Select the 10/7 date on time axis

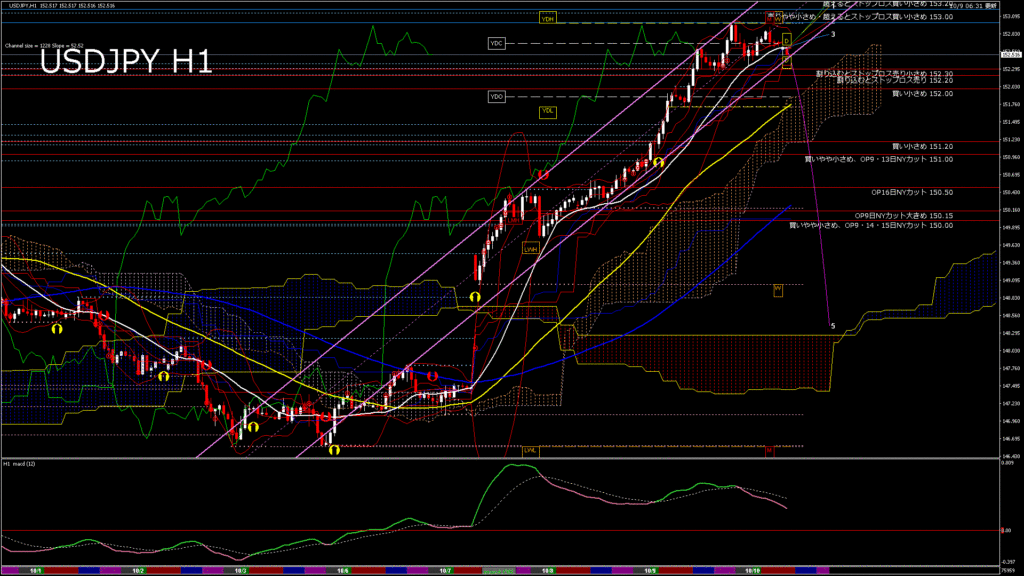446,570
